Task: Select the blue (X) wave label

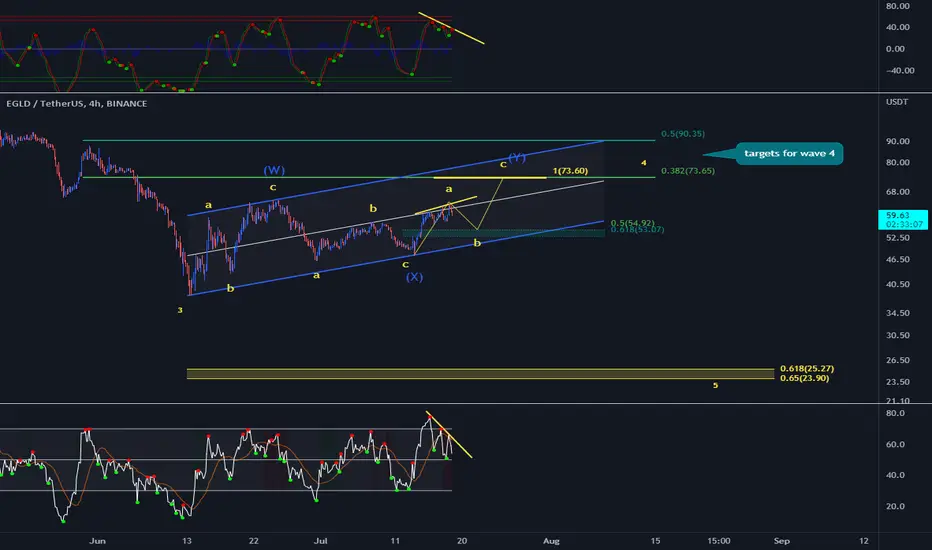Action: coord(414,277)
